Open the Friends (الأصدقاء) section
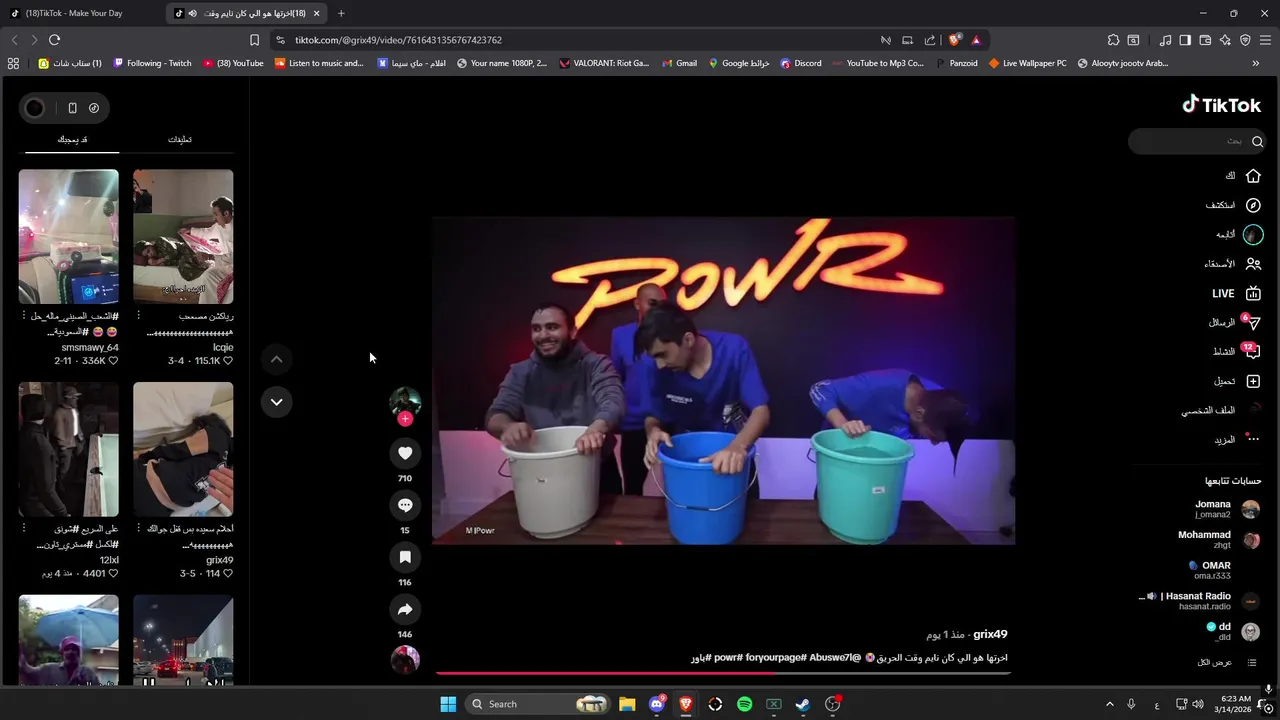Screen dimensions: 1280x720 click(1233, 264)
